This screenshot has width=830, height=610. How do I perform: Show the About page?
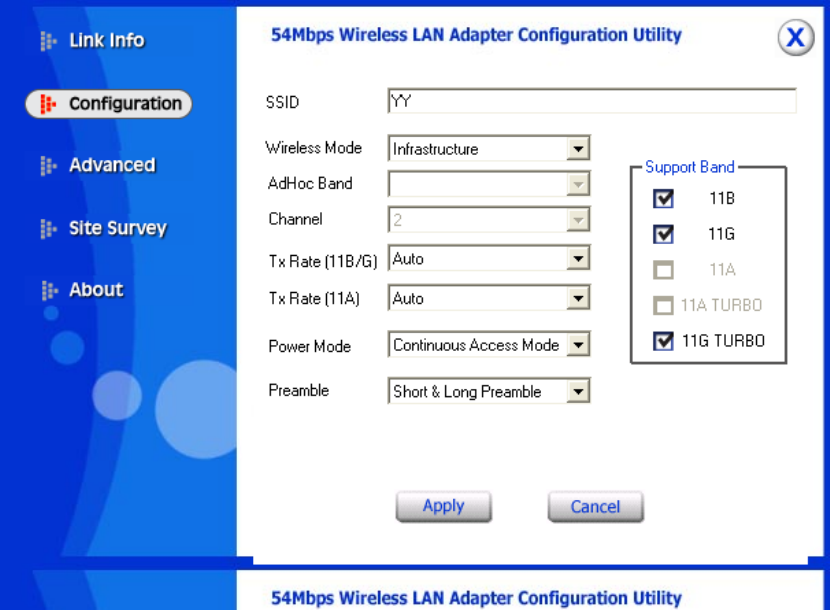(96, 290)
